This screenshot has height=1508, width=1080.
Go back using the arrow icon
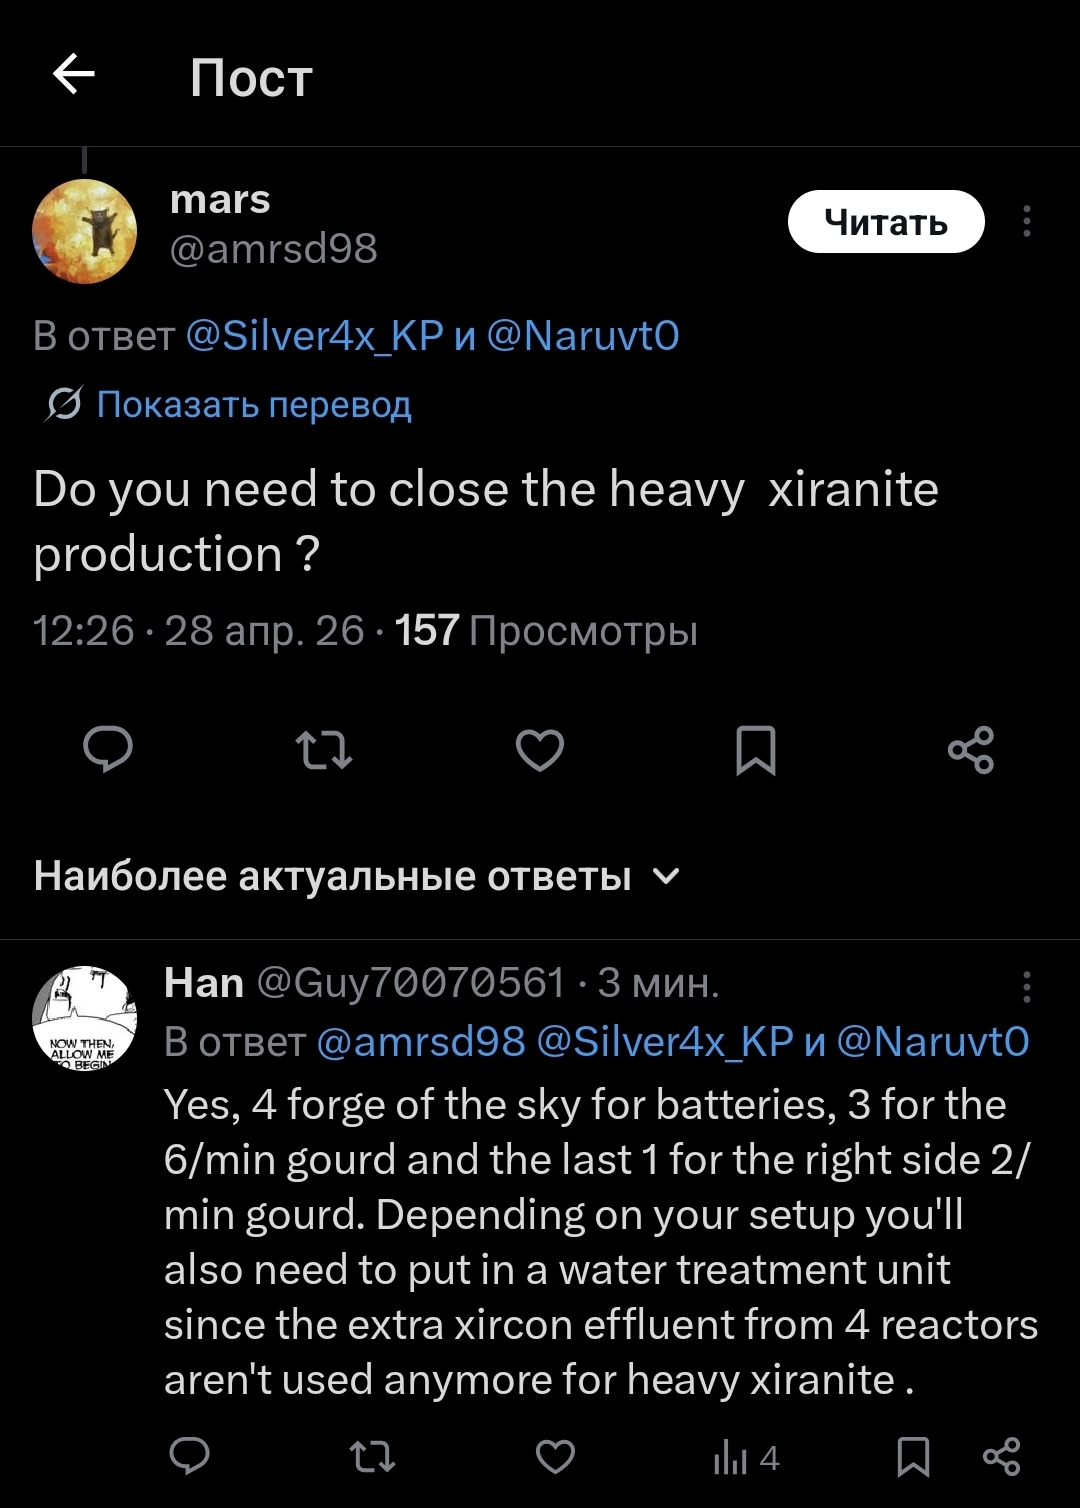click(73, 74)
